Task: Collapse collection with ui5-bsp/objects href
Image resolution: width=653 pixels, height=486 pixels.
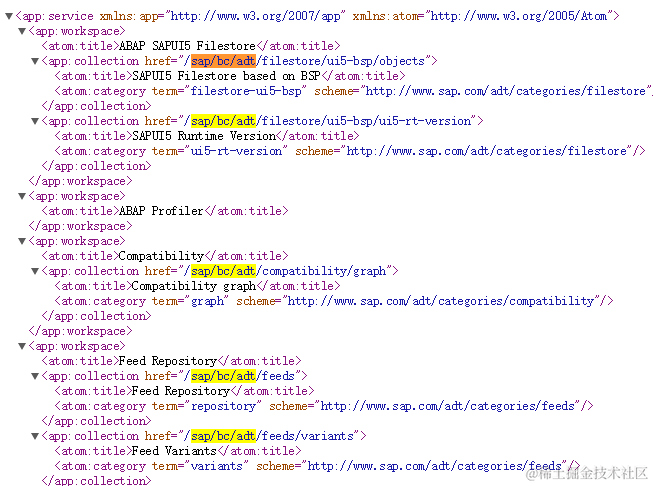Action: (x=35, y=61)
